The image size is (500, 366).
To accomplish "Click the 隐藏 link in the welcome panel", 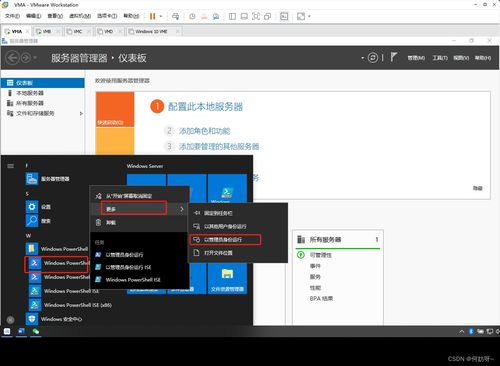I will (x=477, y=188).
